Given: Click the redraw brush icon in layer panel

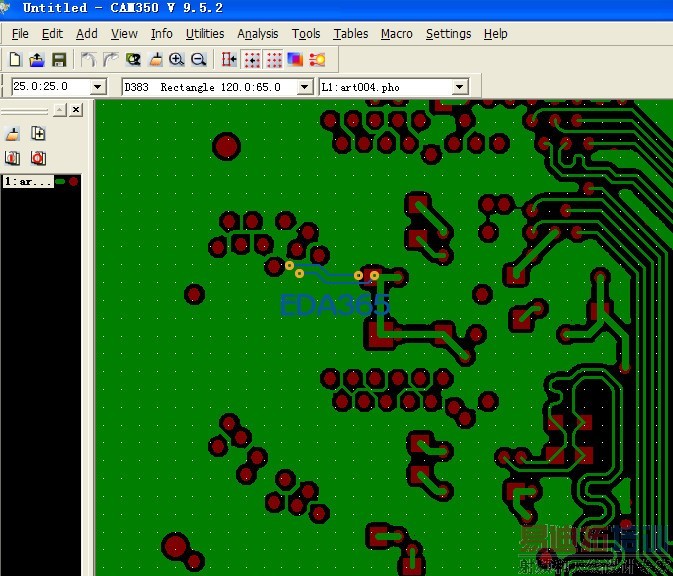Looking at the screenshot, I should click(12, 134).
